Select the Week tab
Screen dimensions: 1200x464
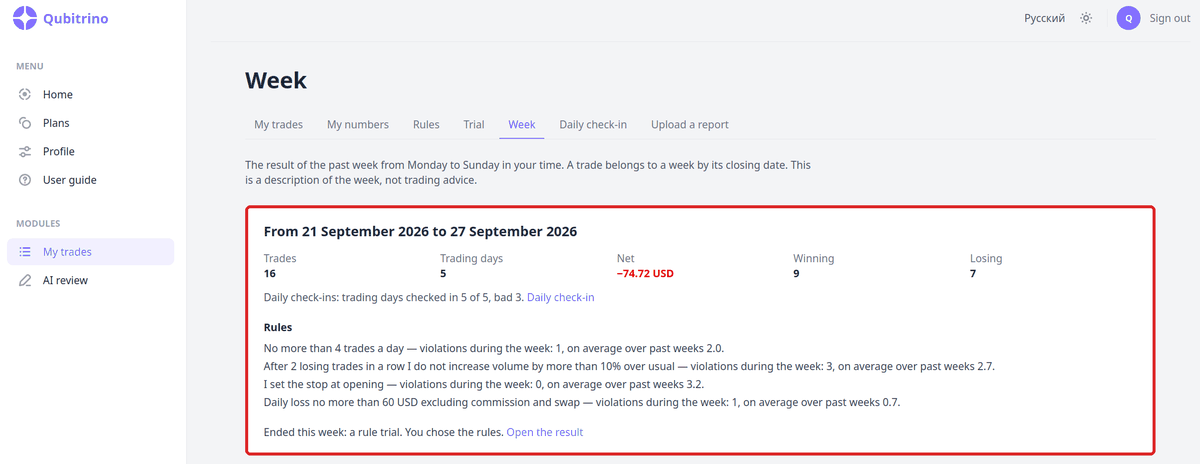[522, 125]
